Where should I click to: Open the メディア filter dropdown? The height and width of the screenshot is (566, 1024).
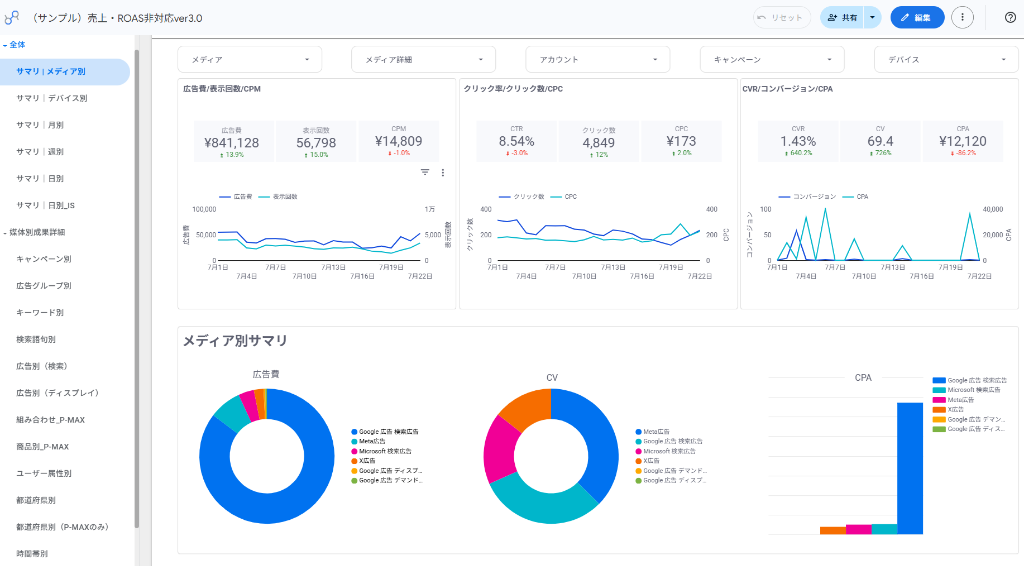click(x=249, y=59)
